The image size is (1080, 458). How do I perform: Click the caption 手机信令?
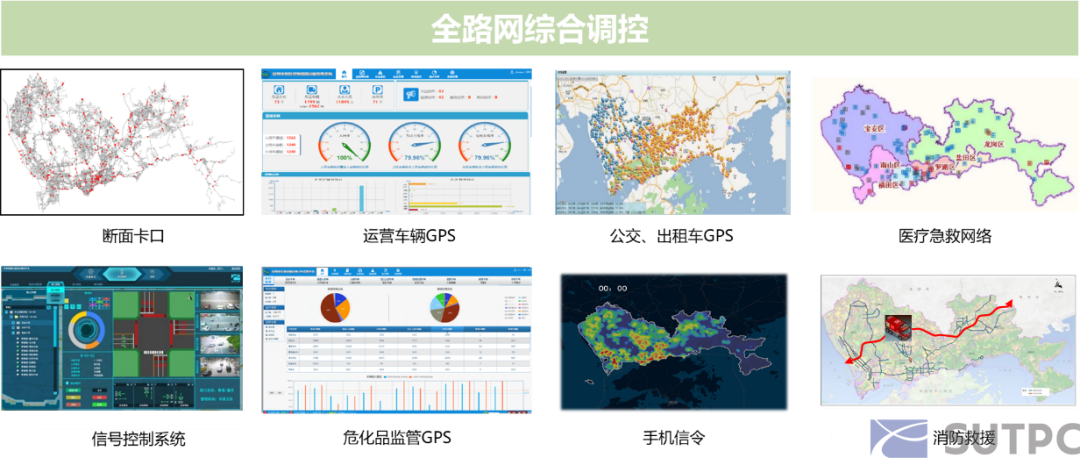[x=674, y=437]
